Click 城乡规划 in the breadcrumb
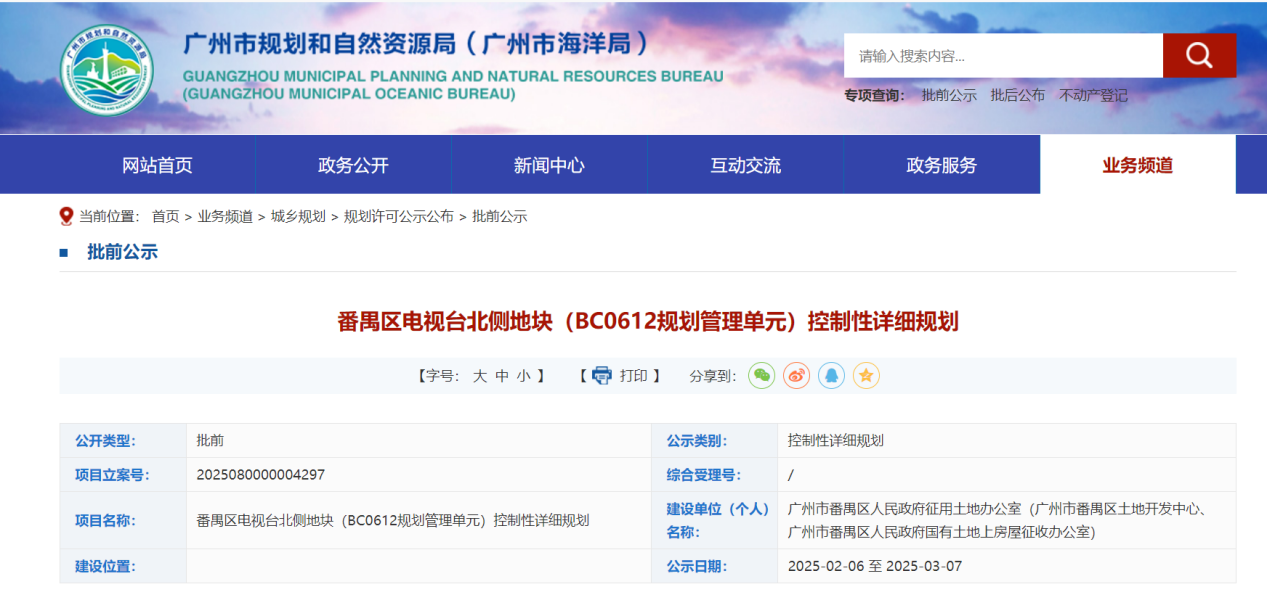The width and height of the screenshot is (1267, 600). pos(298,216)
